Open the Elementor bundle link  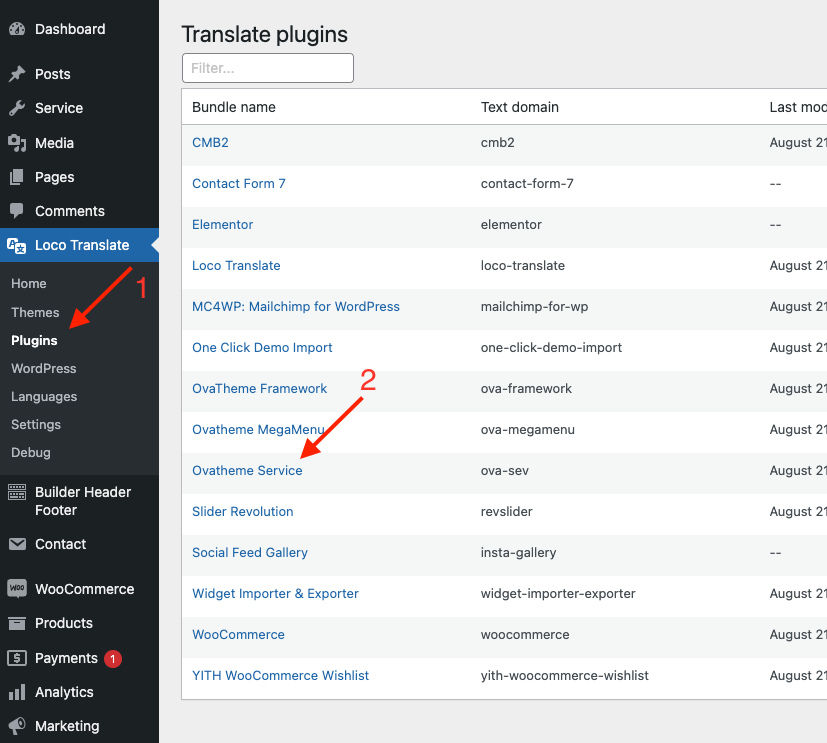(x=223, y=225)
